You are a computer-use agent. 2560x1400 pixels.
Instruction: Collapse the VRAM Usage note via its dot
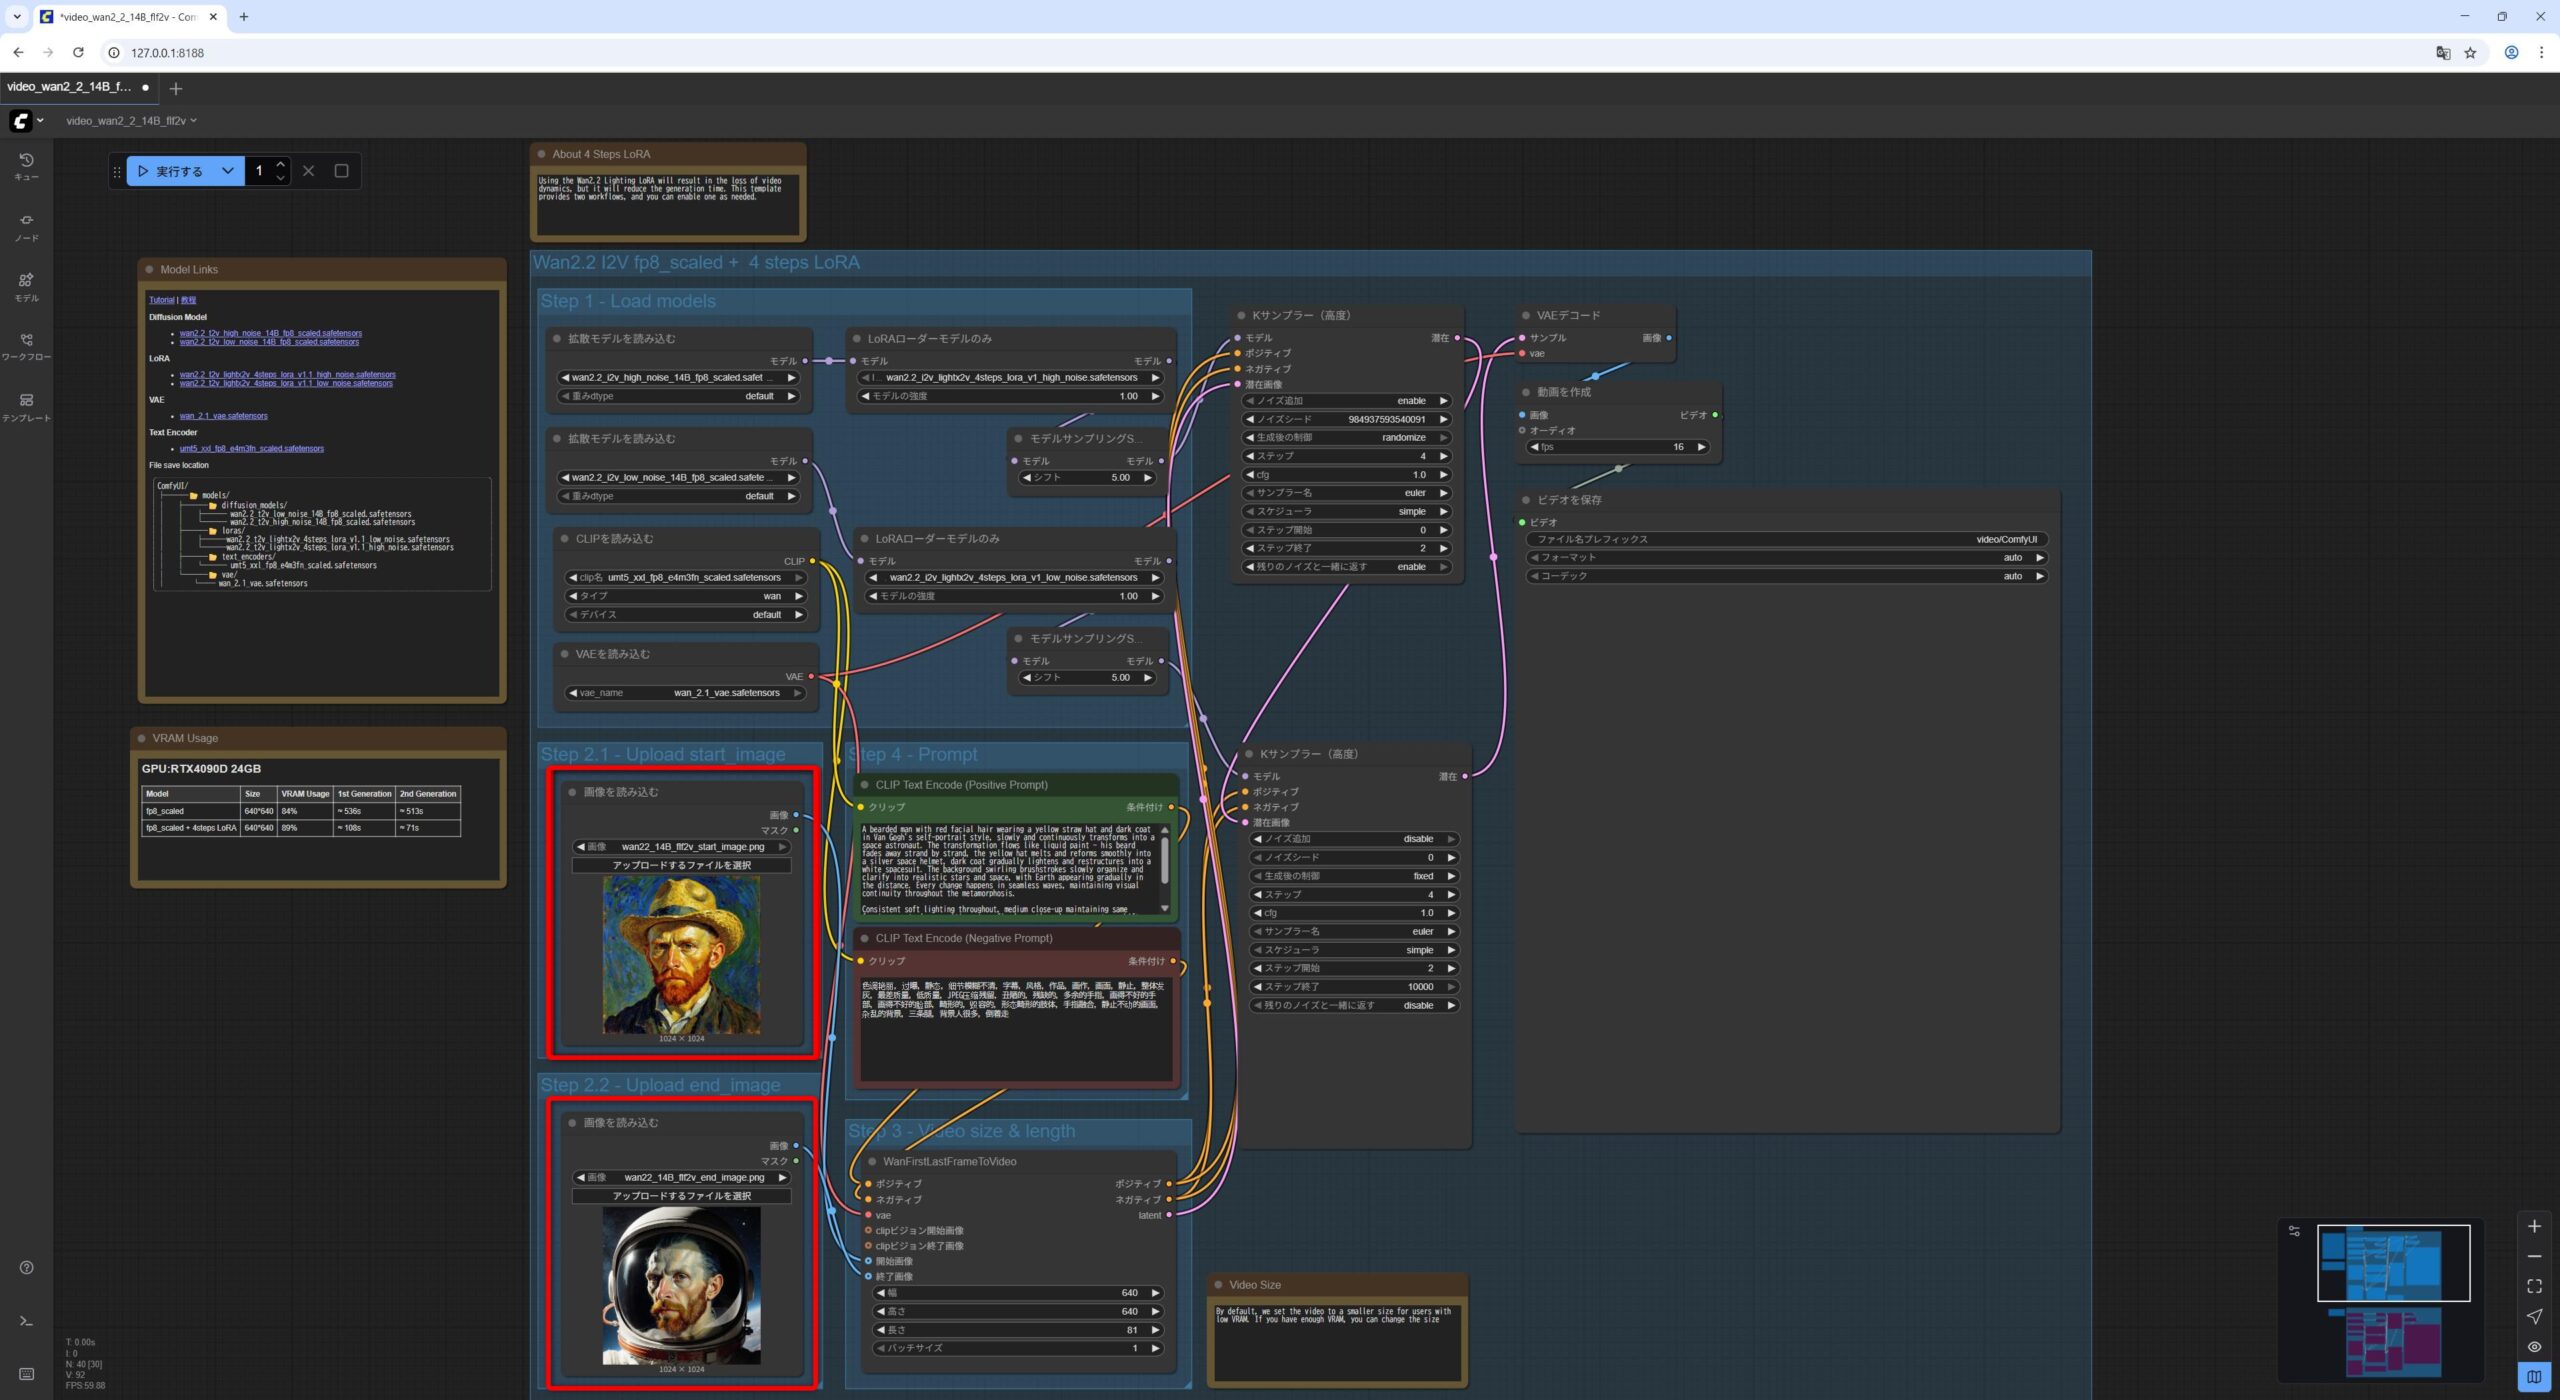[x=142, y=739]
